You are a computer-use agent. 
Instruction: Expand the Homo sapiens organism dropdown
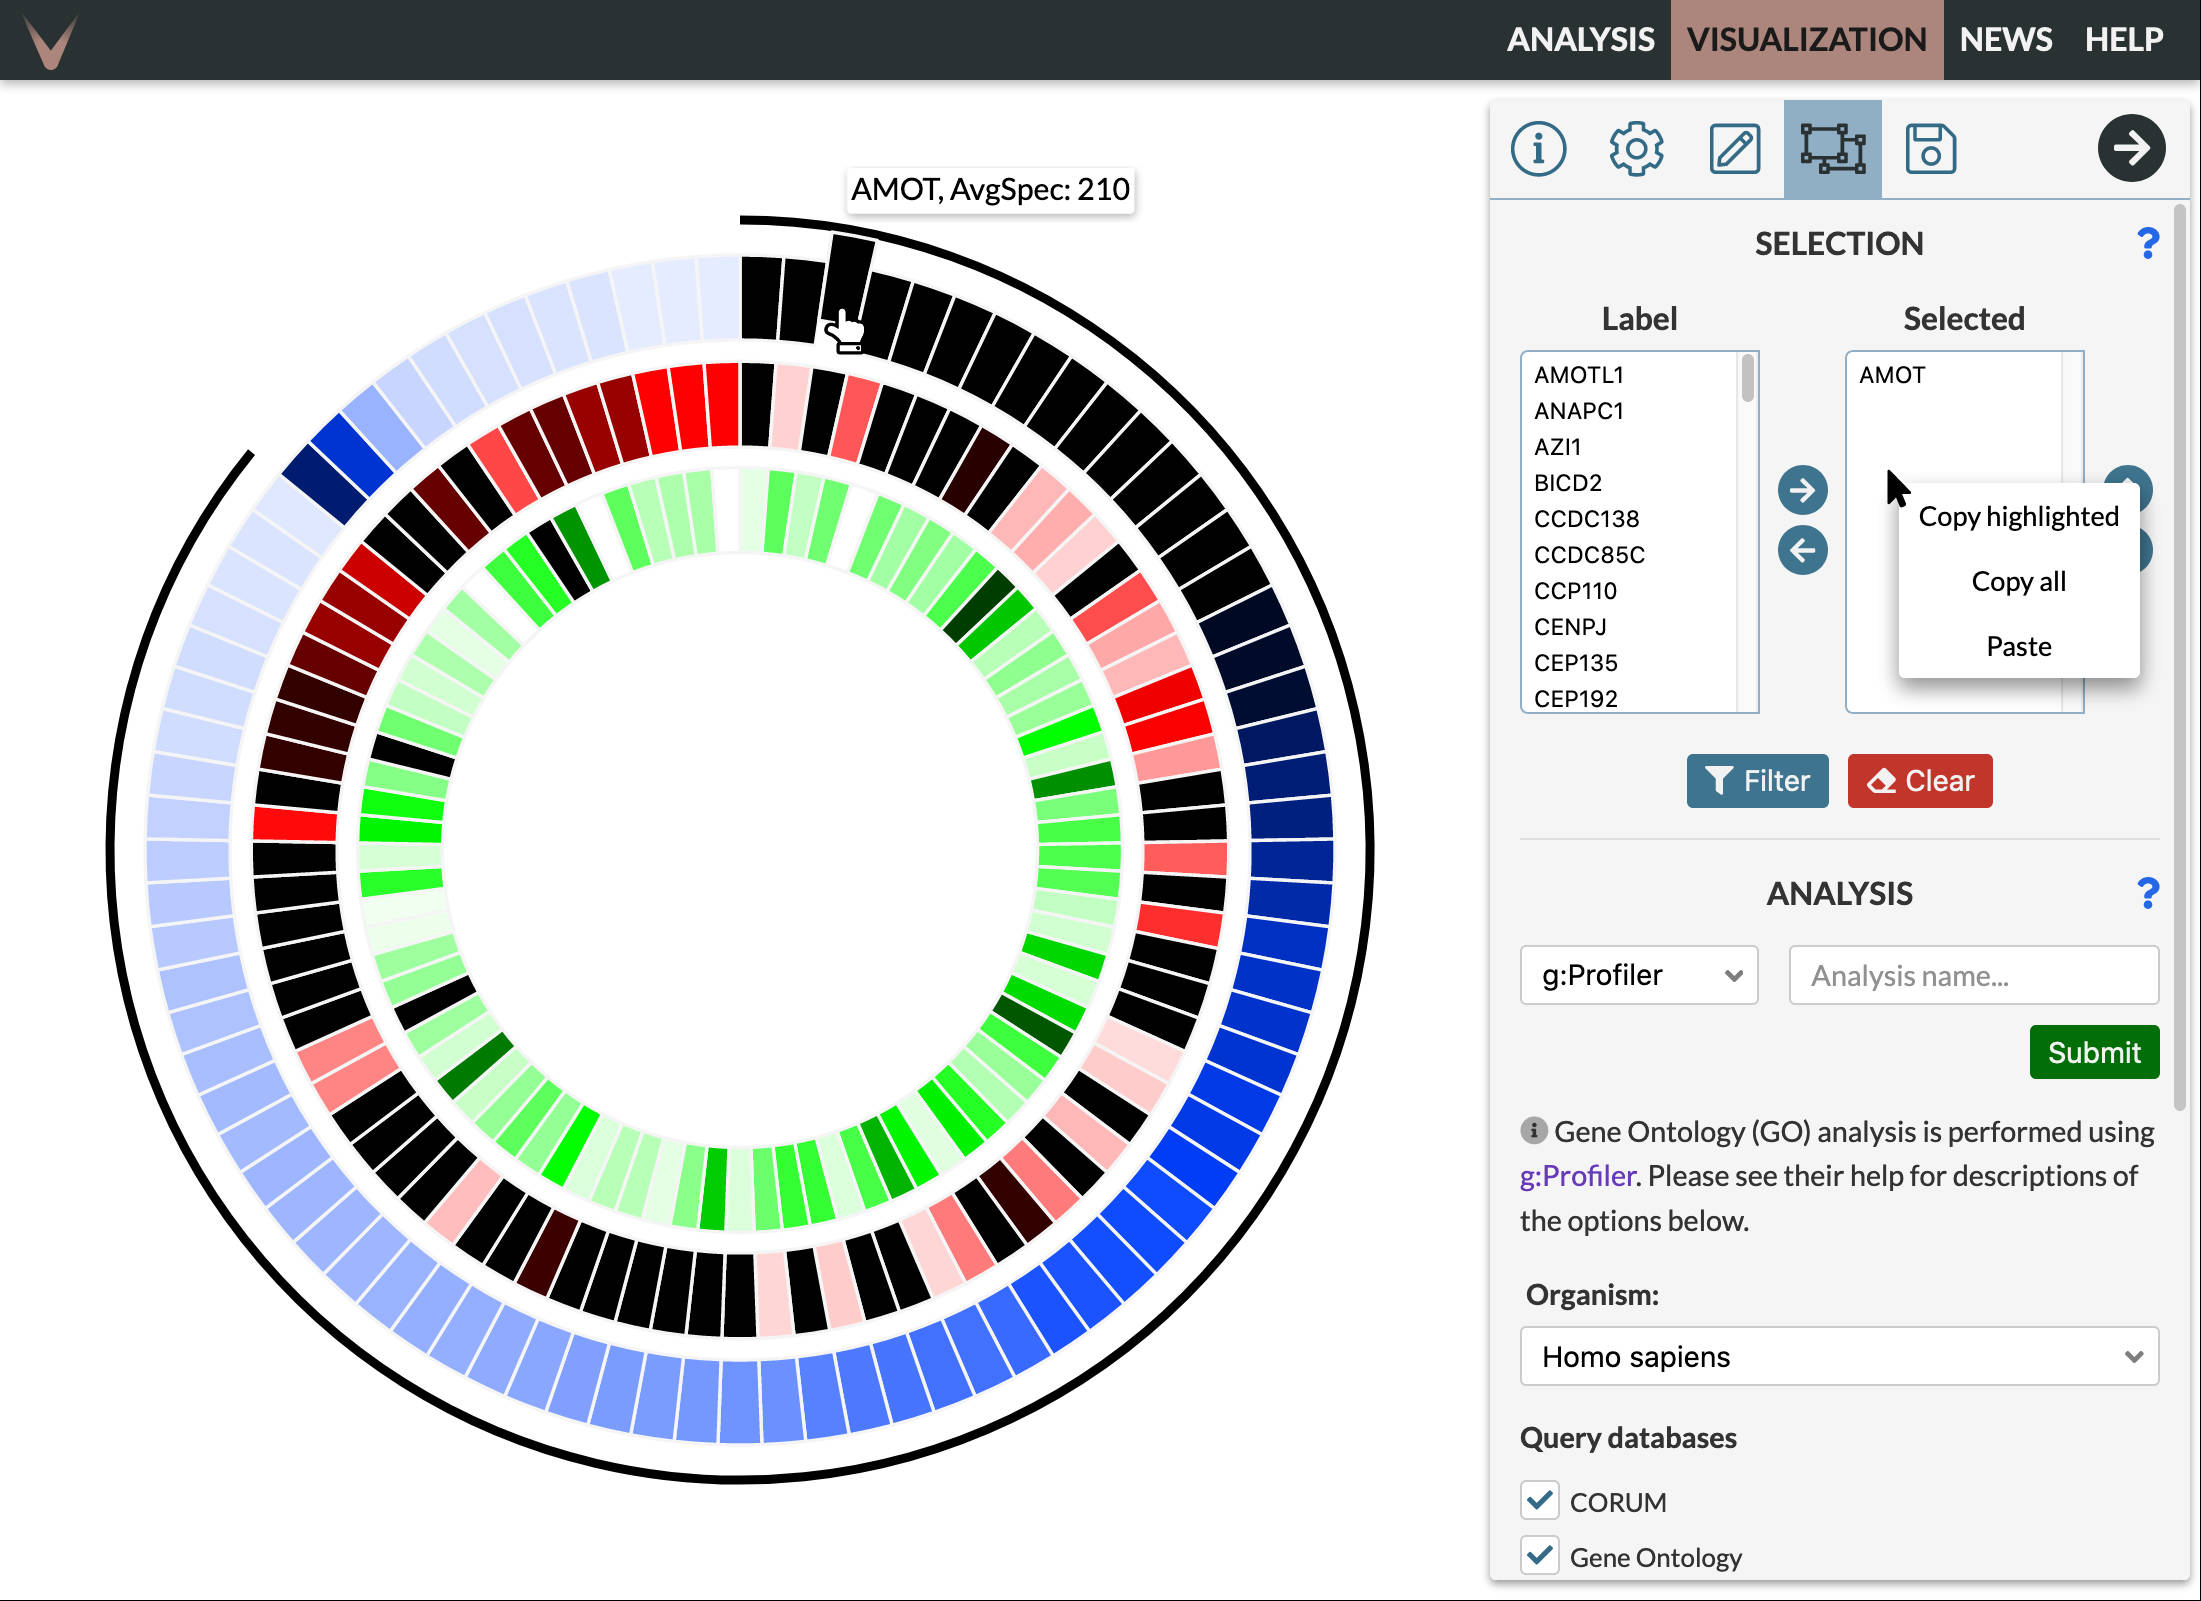pos(1838,1356)
